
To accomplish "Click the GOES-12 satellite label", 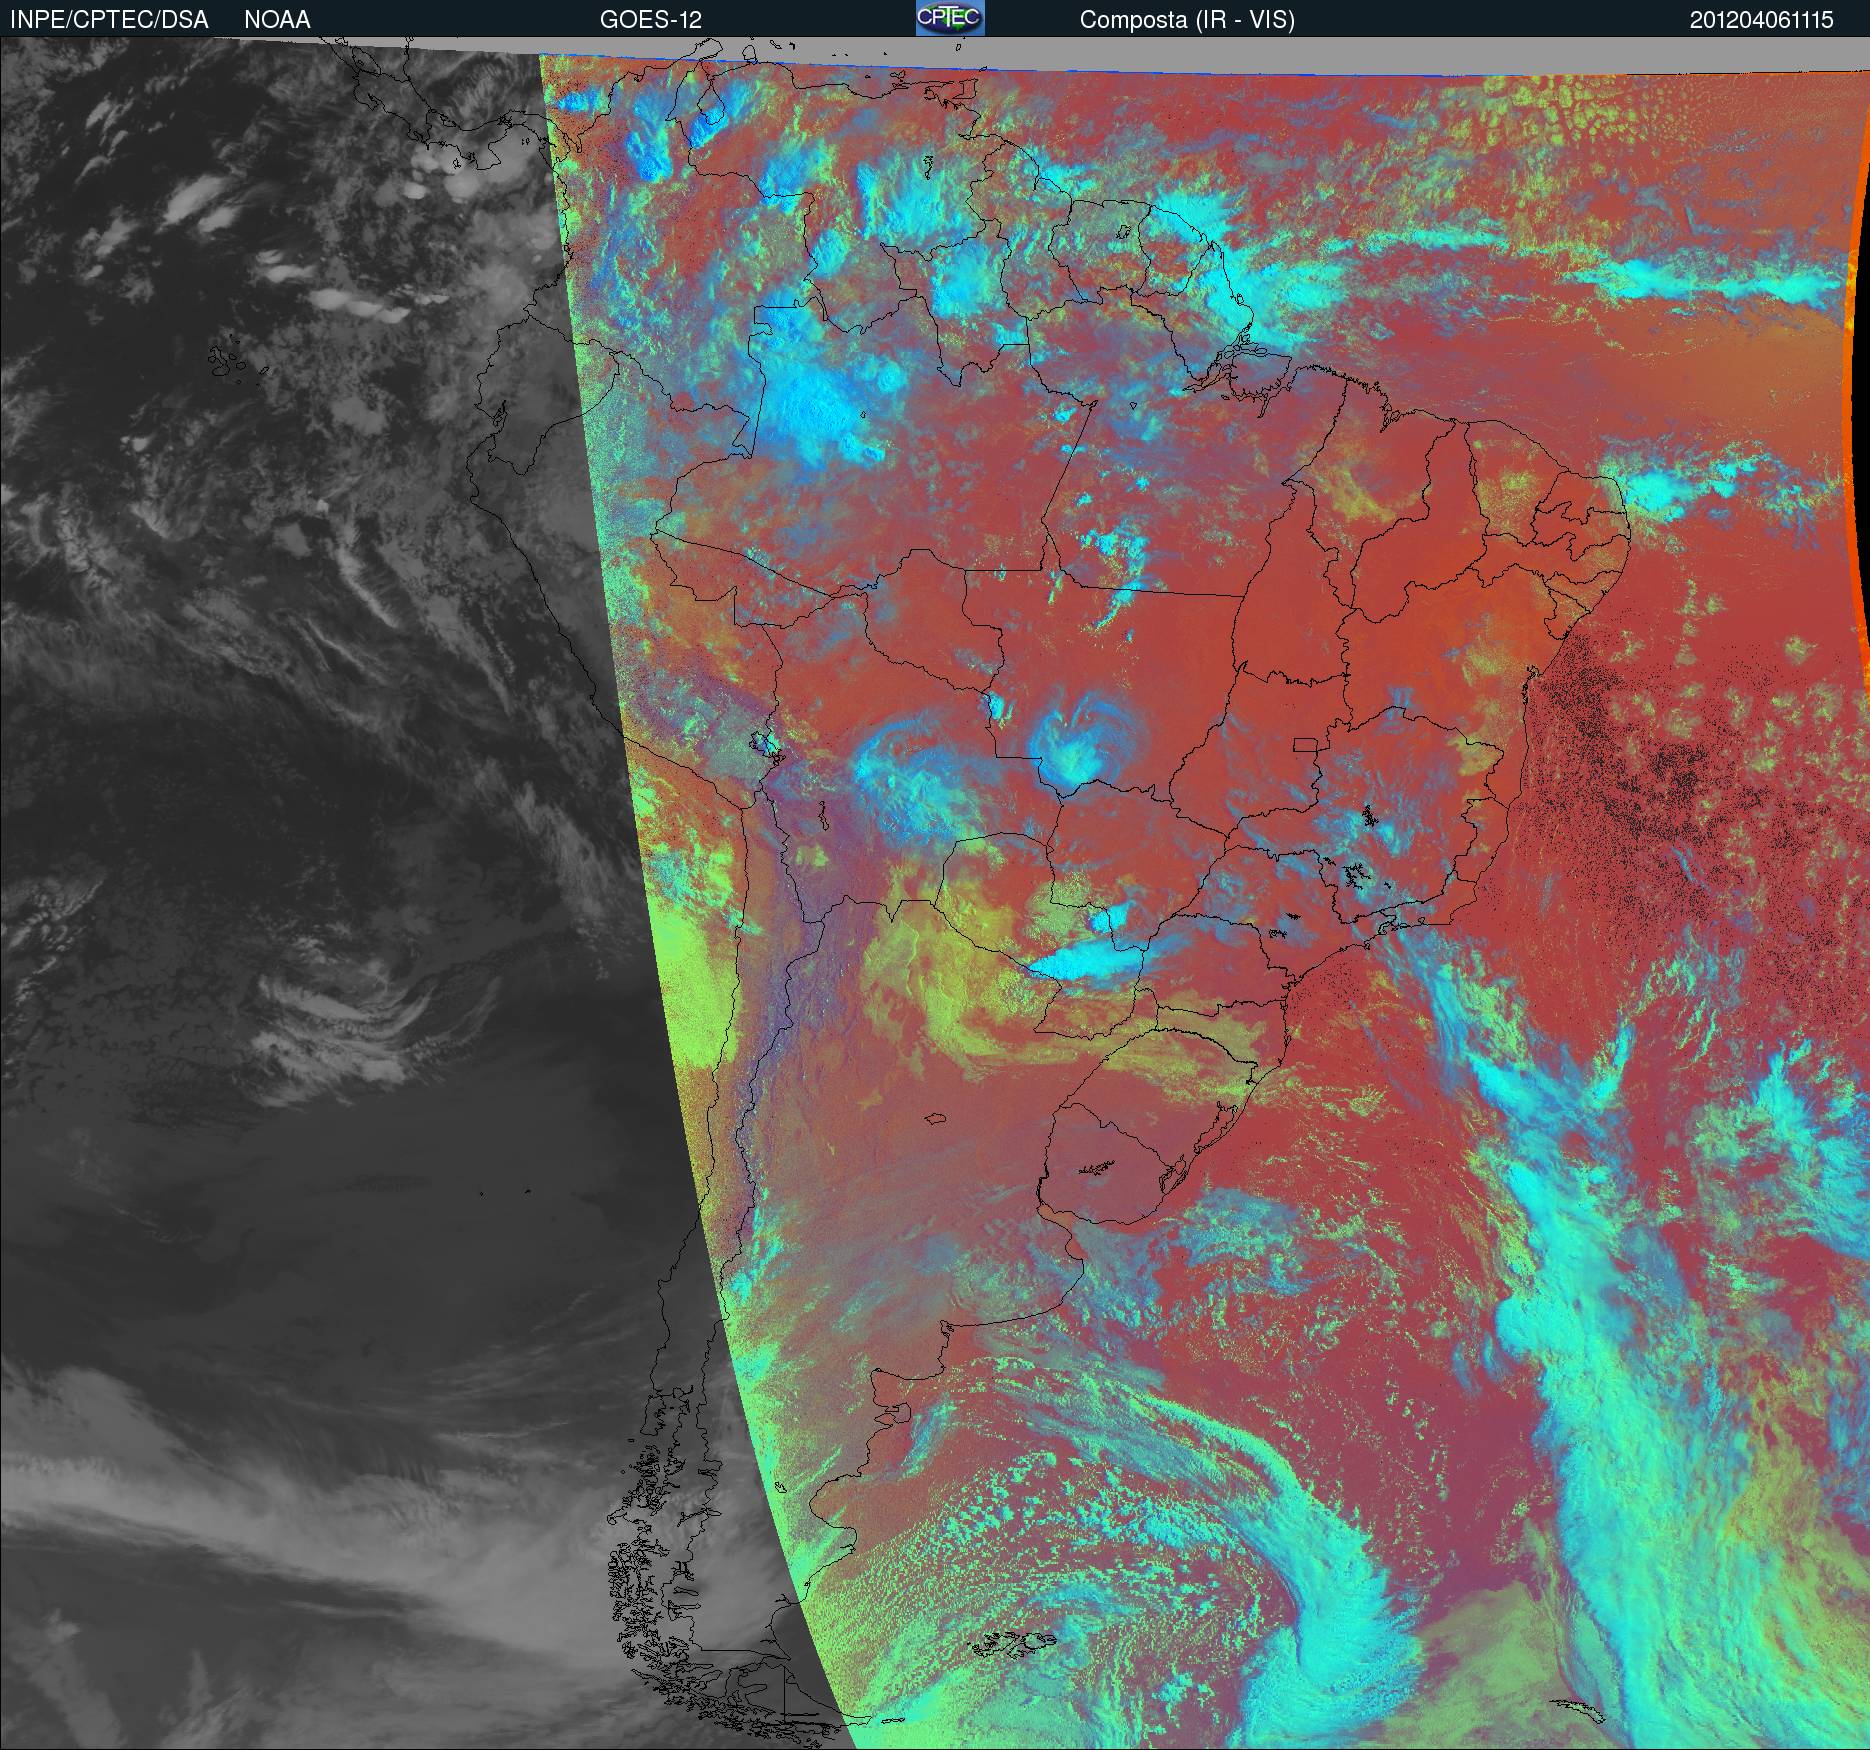I will pos(650,20).
